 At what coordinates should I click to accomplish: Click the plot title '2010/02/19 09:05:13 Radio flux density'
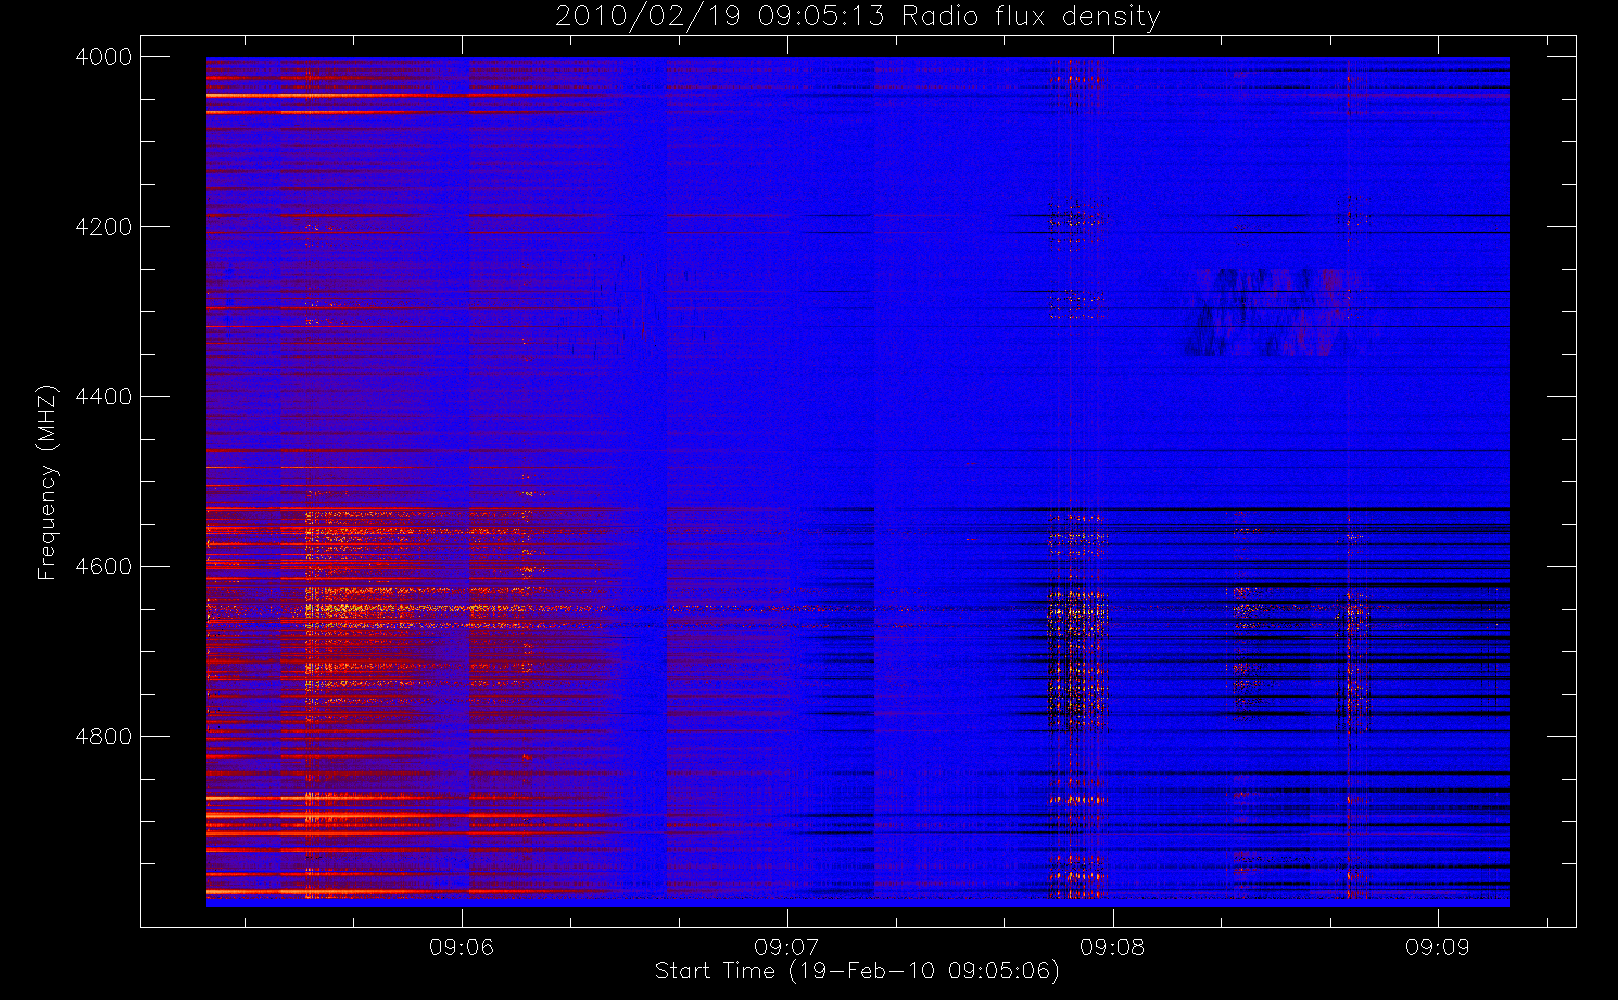click(x=858, y=16)
